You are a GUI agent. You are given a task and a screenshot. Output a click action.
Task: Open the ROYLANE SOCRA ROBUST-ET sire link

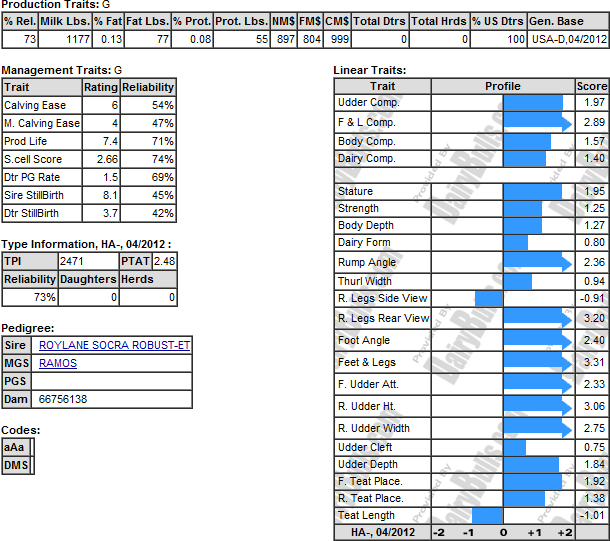click(114, 346)
